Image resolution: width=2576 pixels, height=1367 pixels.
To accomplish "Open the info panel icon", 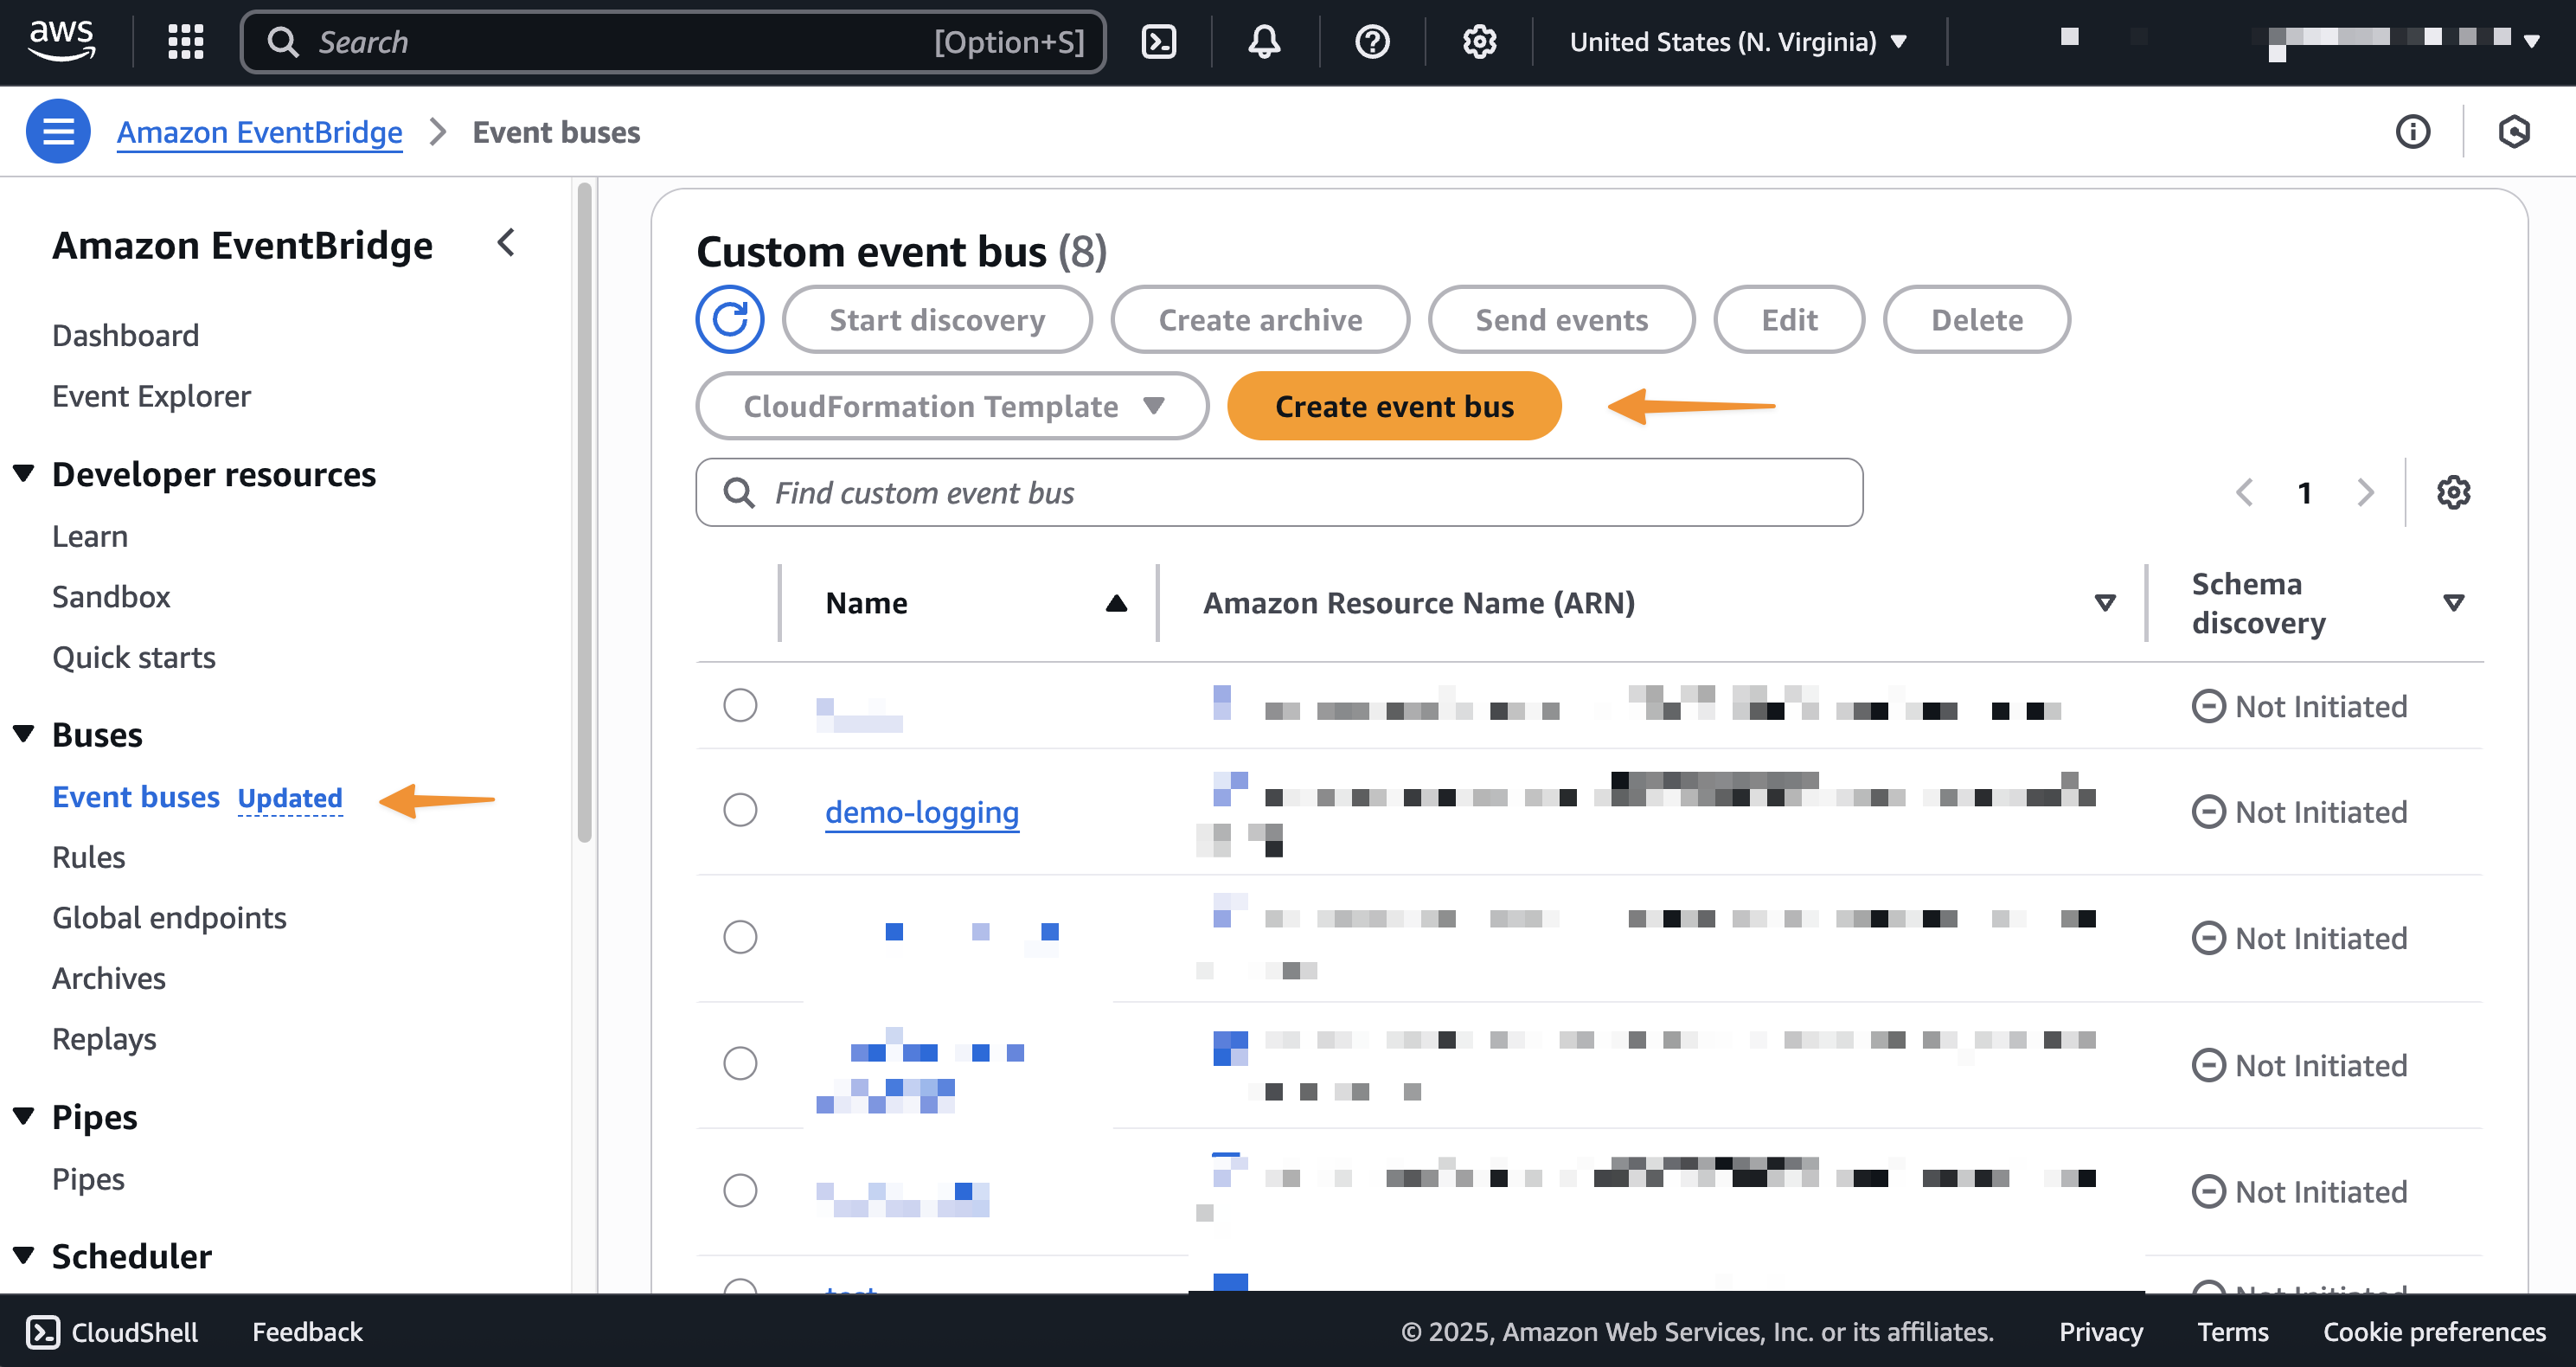I will [x=2412, y=131].
